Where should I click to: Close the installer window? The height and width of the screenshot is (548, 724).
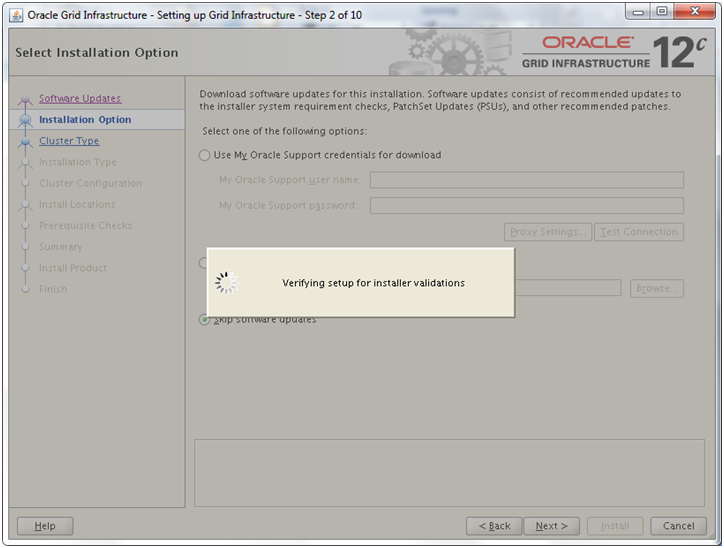(695, 12)
